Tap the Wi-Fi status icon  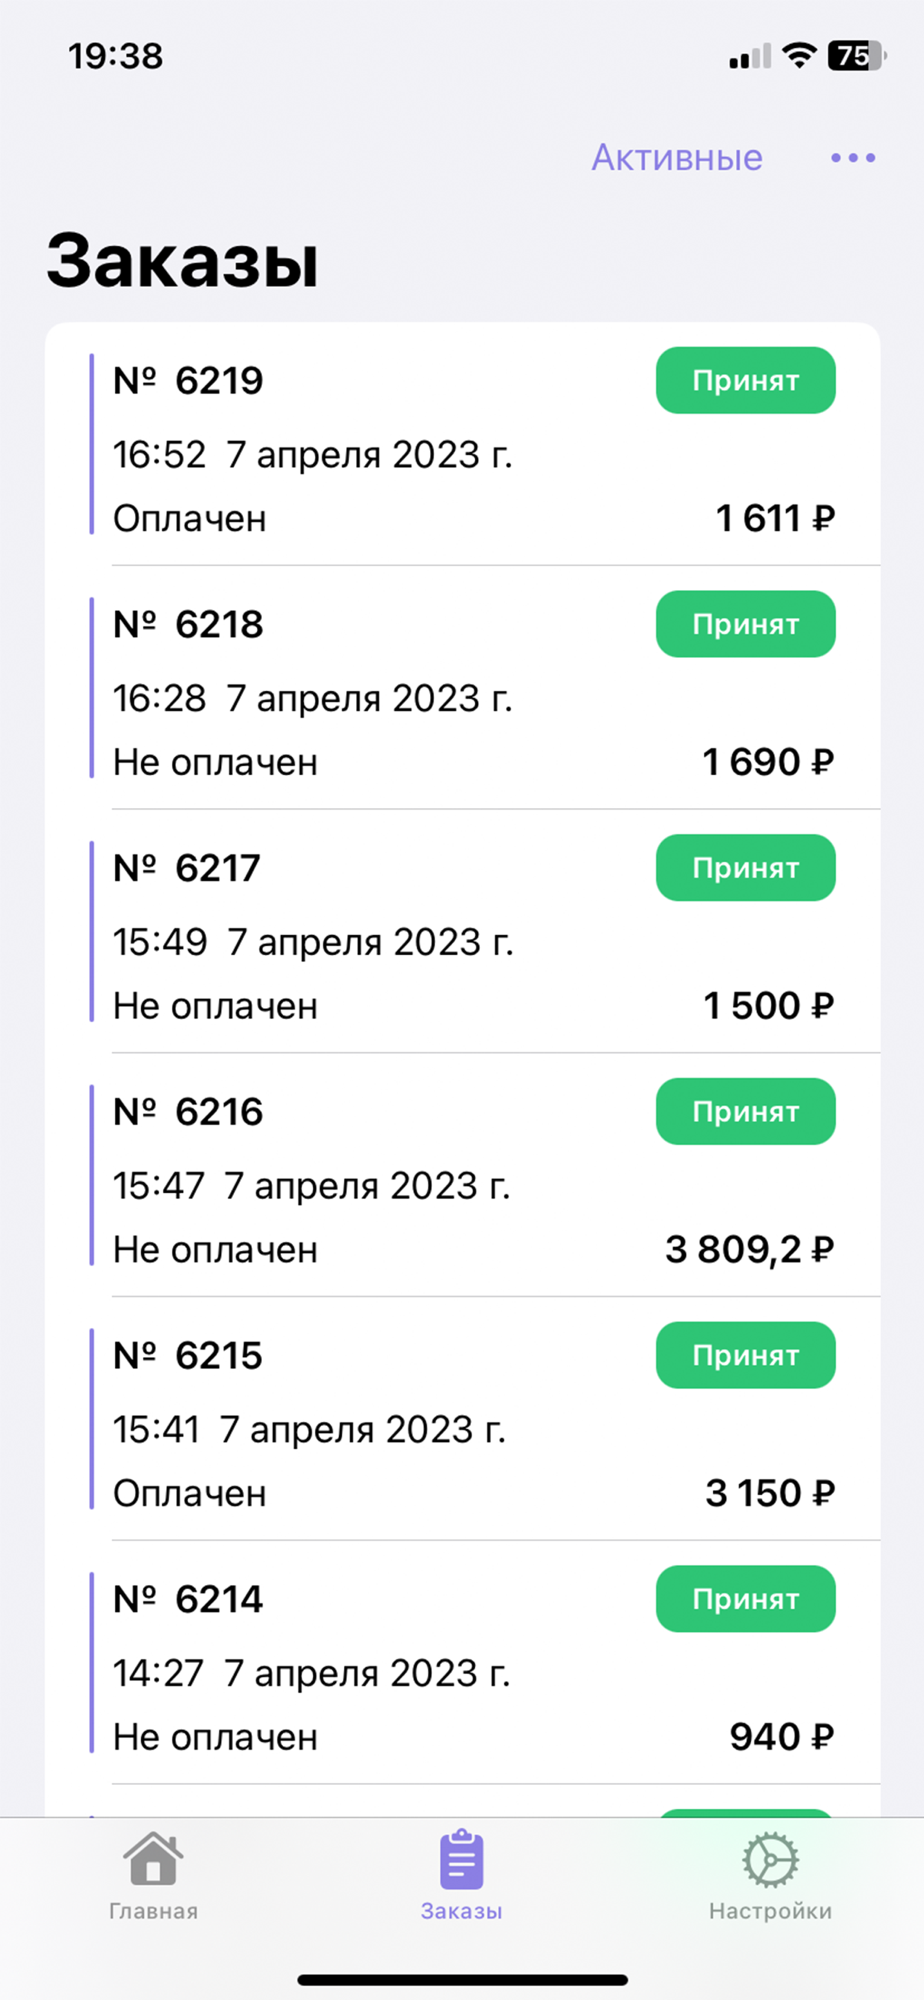tap(798, 56)
